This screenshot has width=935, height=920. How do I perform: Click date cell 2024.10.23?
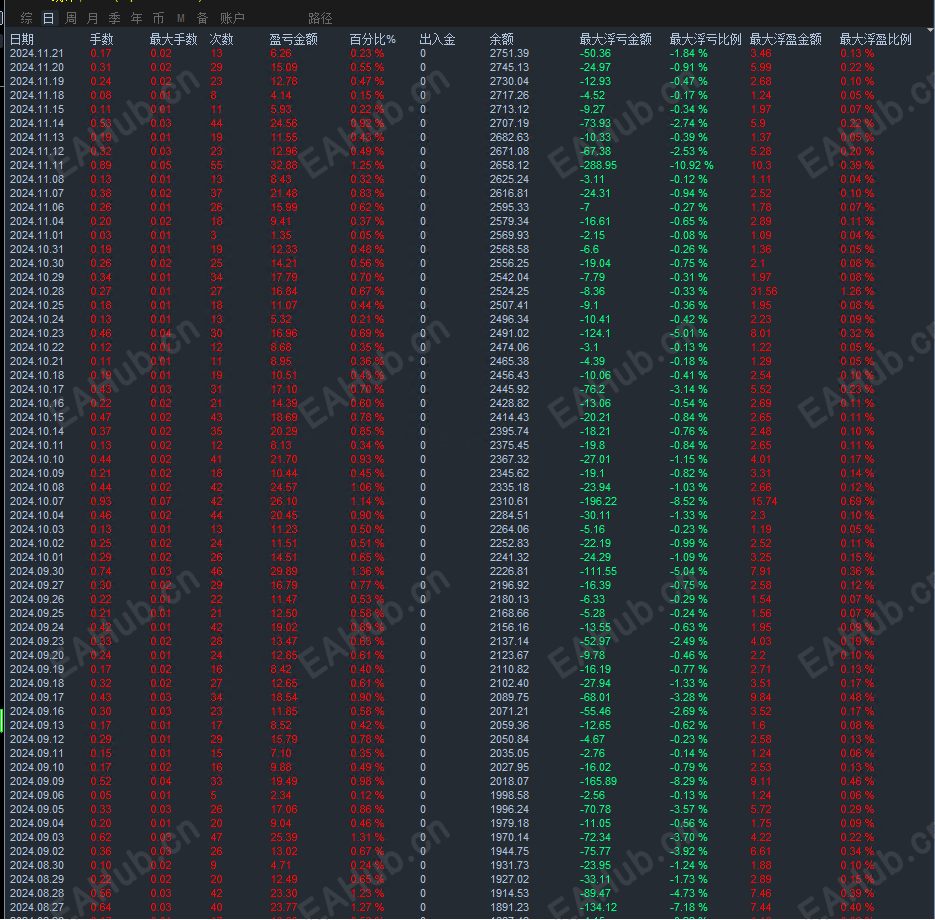[x=37, y=334]
